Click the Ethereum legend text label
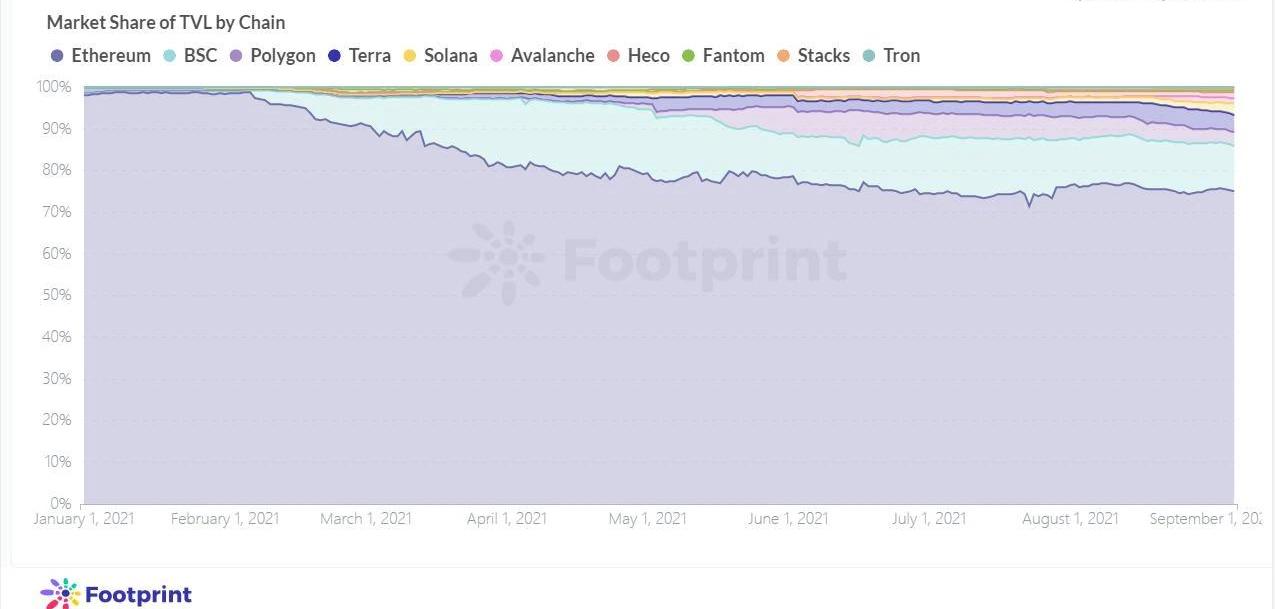The height and width of the screenshot is (609, 1275). pyautogui.click(x=111, y=56)
